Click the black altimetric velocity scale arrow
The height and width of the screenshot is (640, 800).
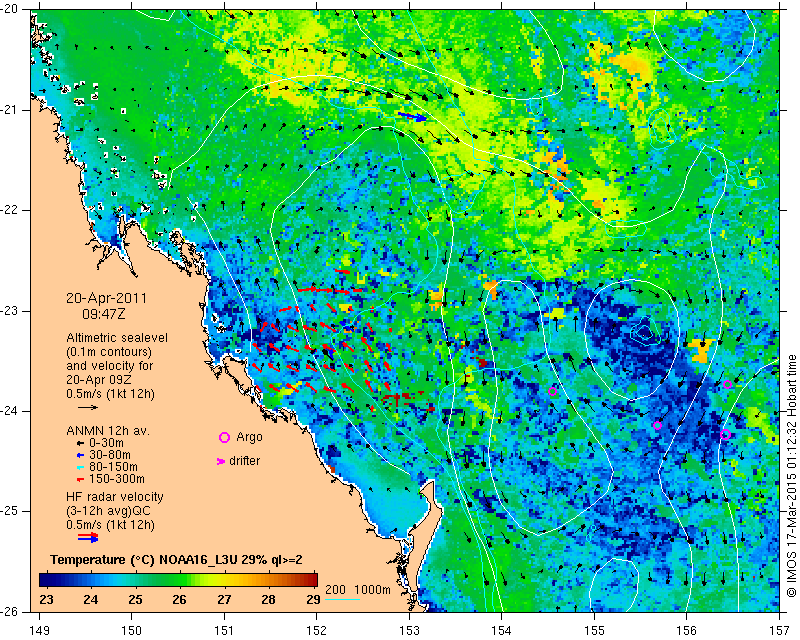(88, 407)
